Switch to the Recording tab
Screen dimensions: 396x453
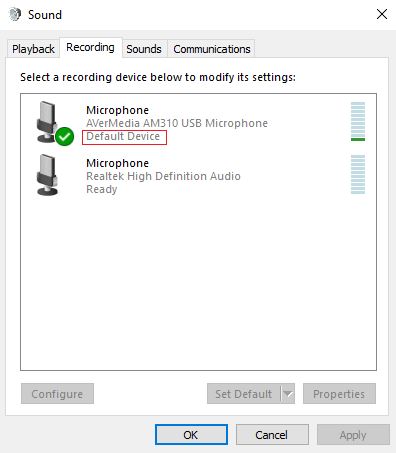pyautogui.click(x=90, y=47)
